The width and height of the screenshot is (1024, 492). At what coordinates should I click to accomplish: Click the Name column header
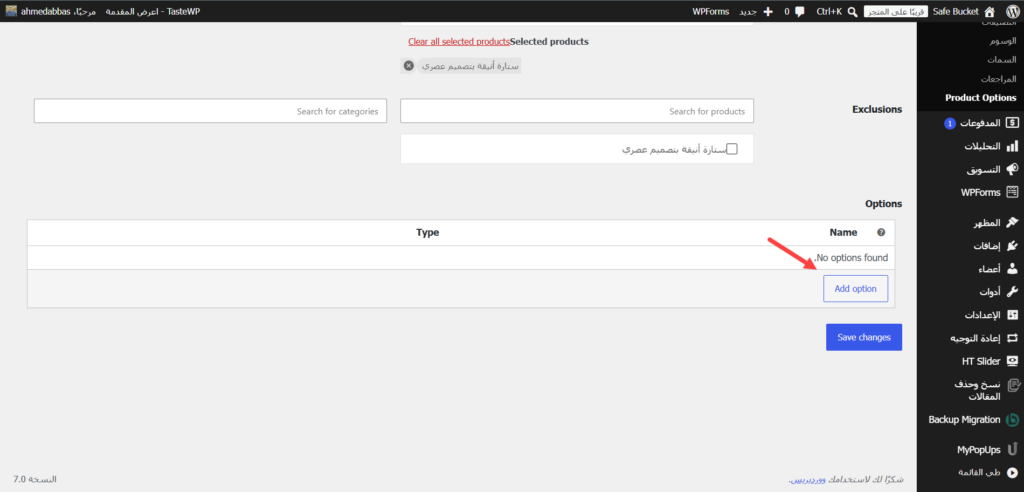843,233
